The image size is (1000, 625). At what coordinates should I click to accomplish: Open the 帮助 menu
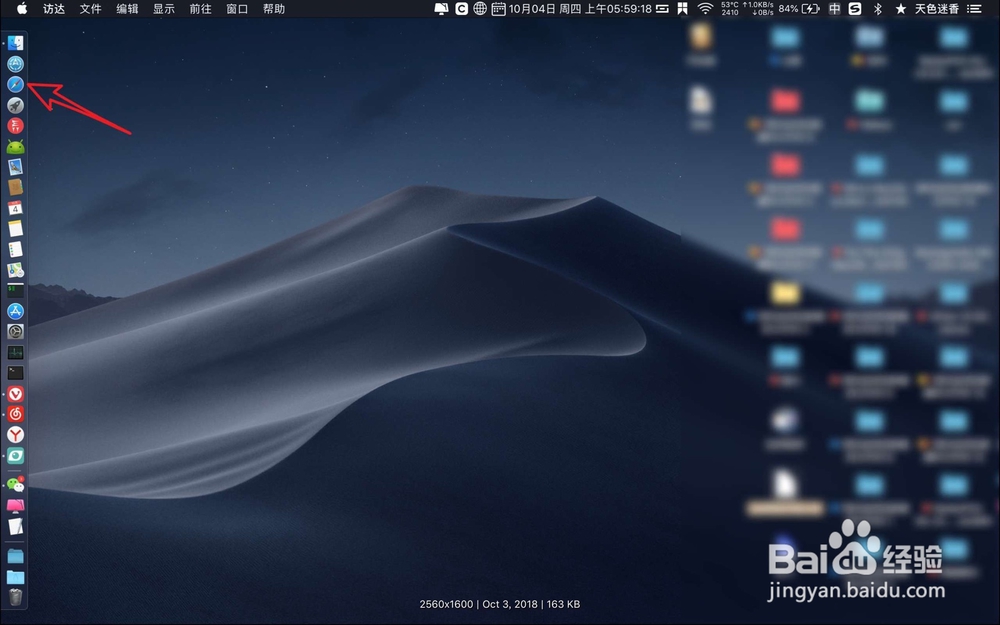coord(274,9)
